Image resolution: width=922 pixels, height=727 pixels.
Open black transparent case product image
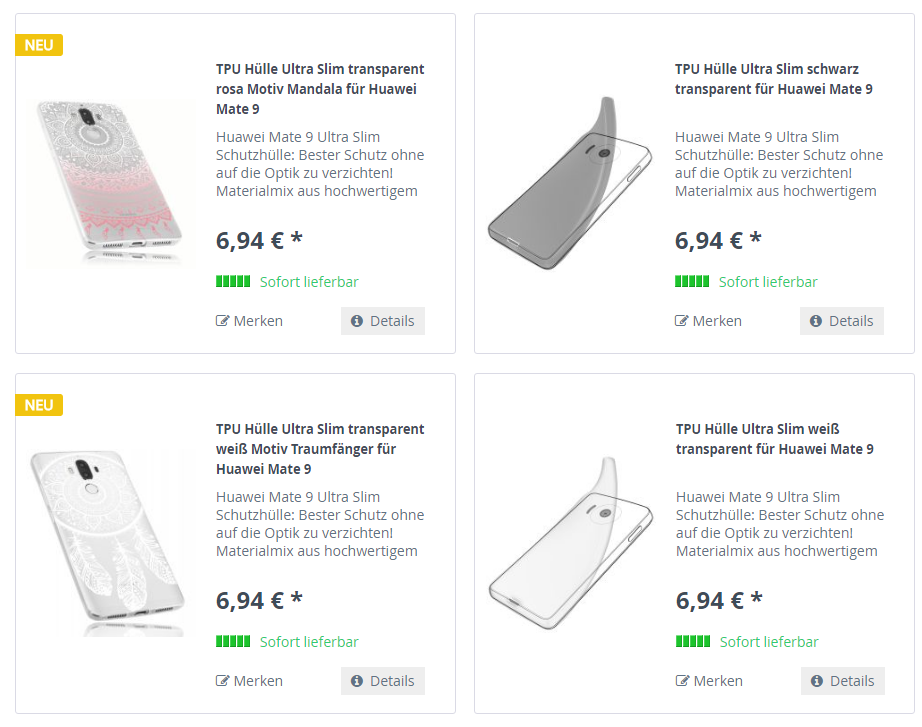569,180
